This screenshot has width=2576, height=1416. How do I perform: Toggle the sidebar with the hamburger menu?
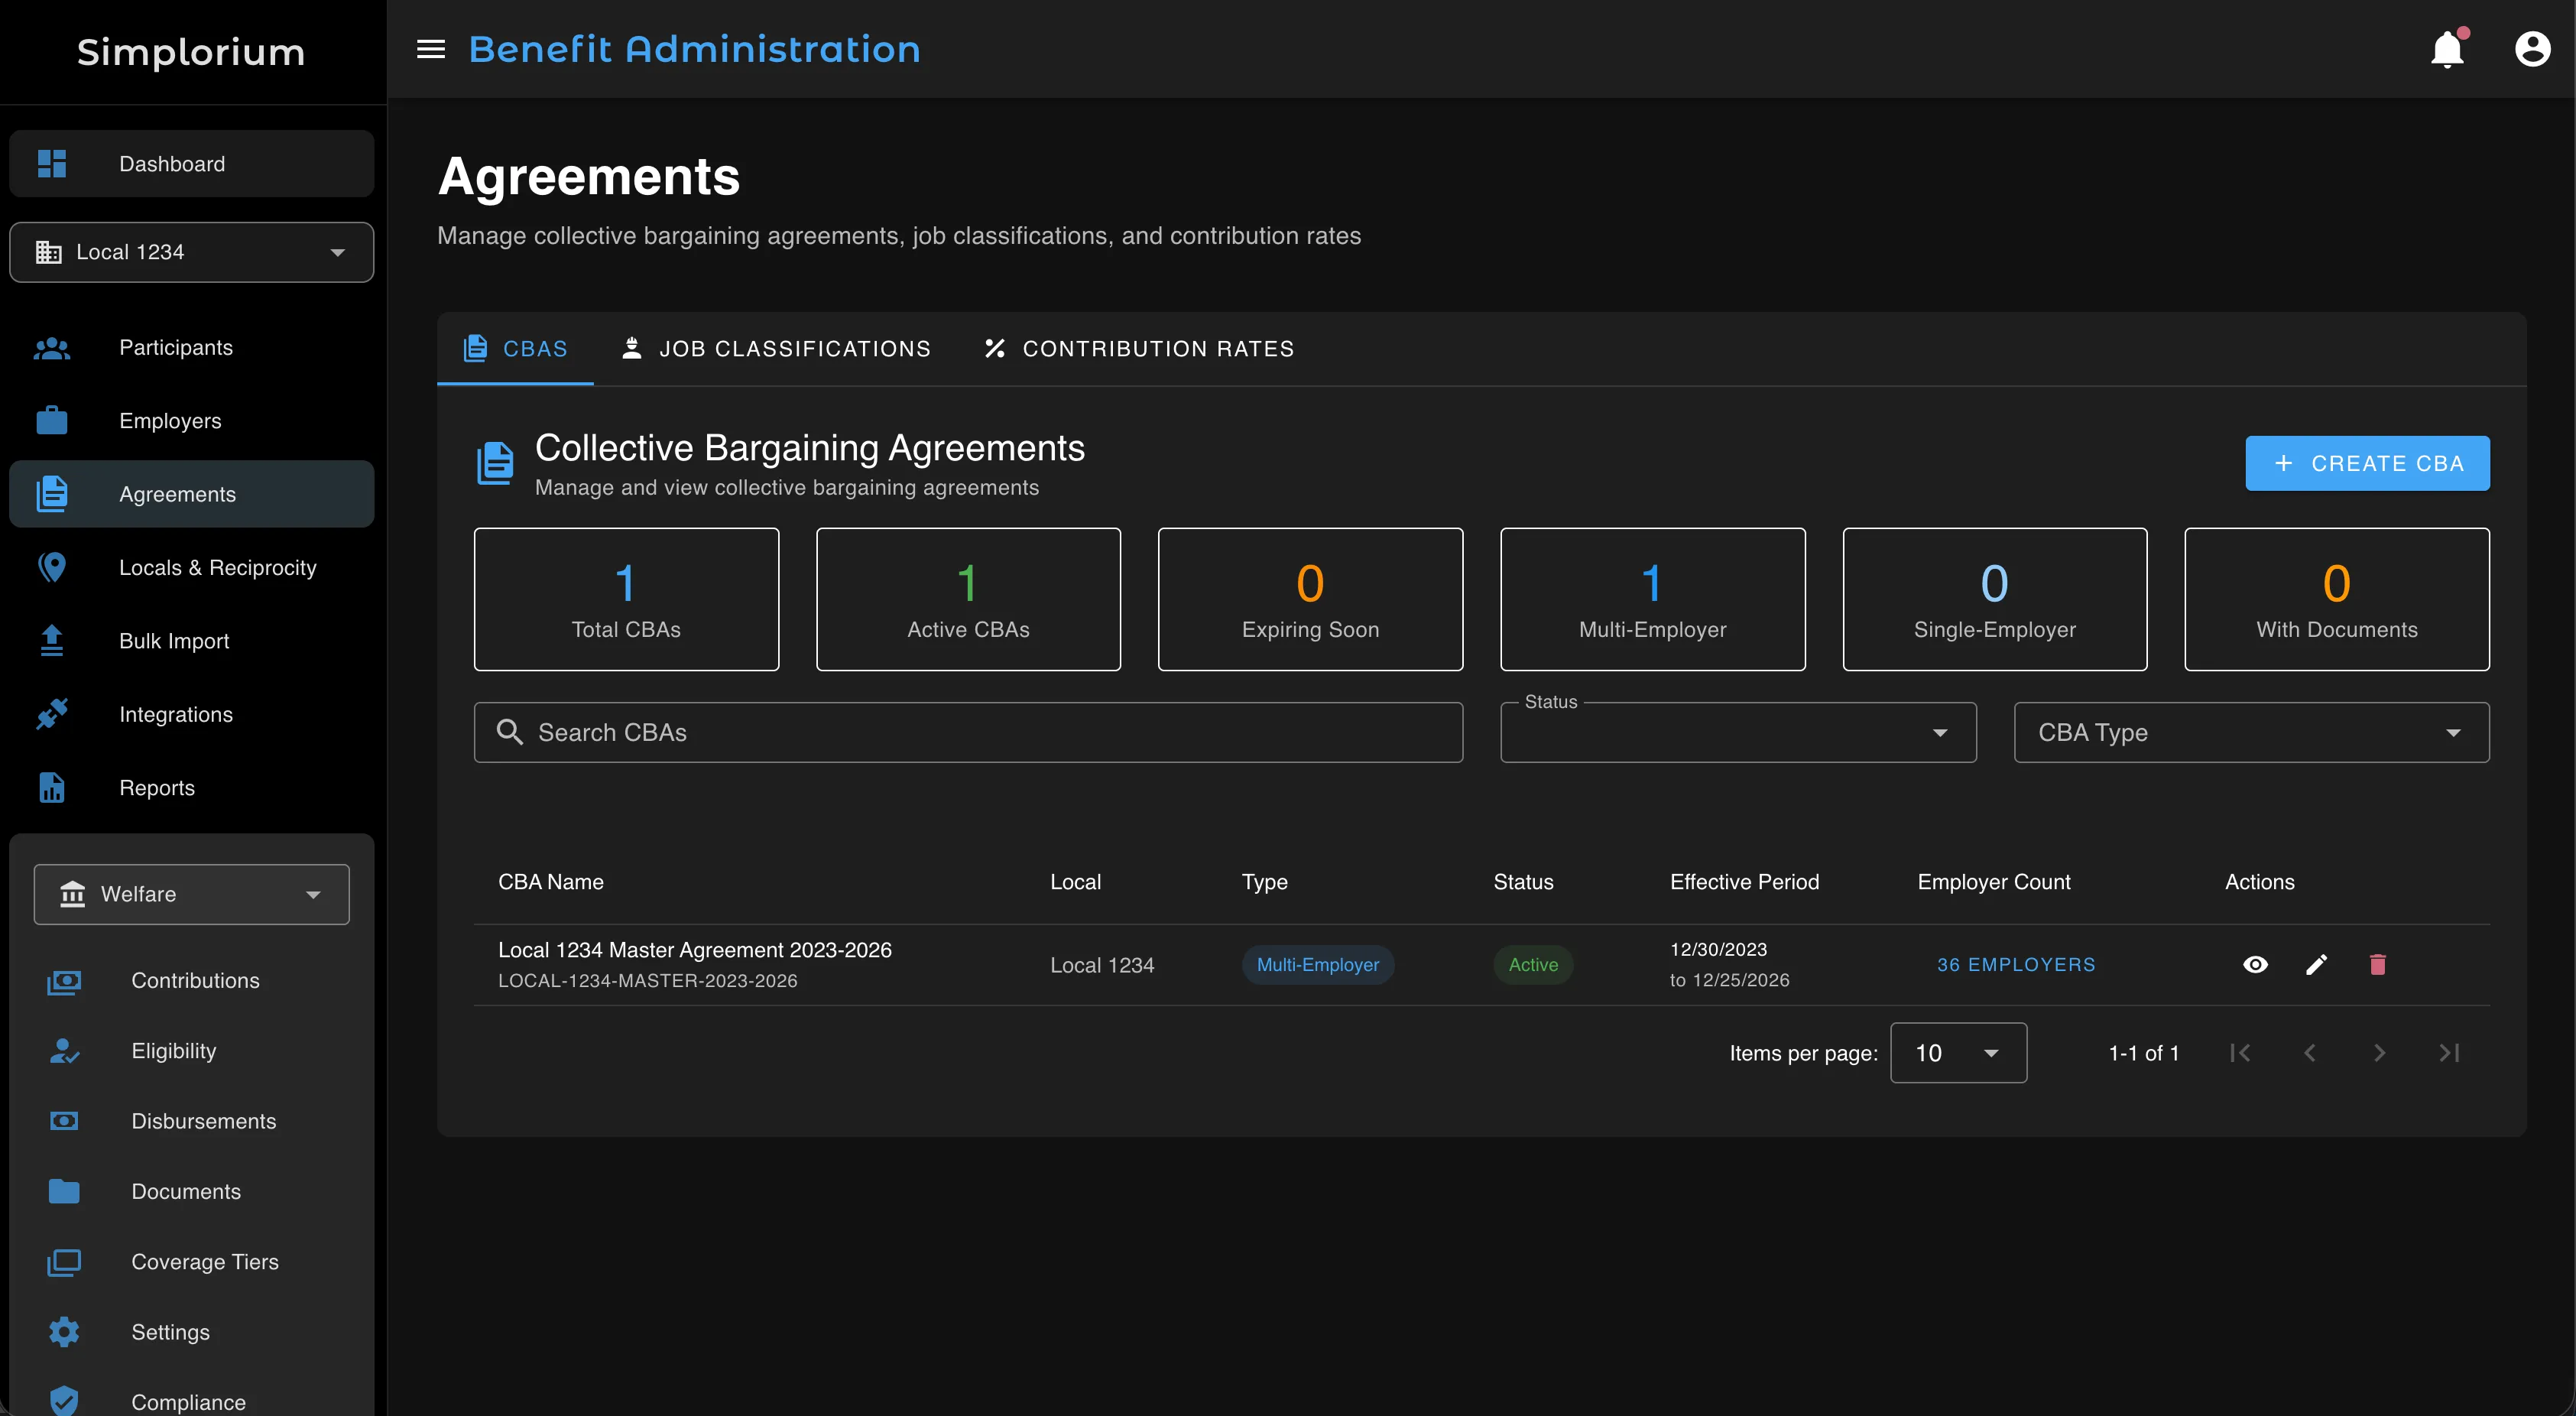pos(430,48)
